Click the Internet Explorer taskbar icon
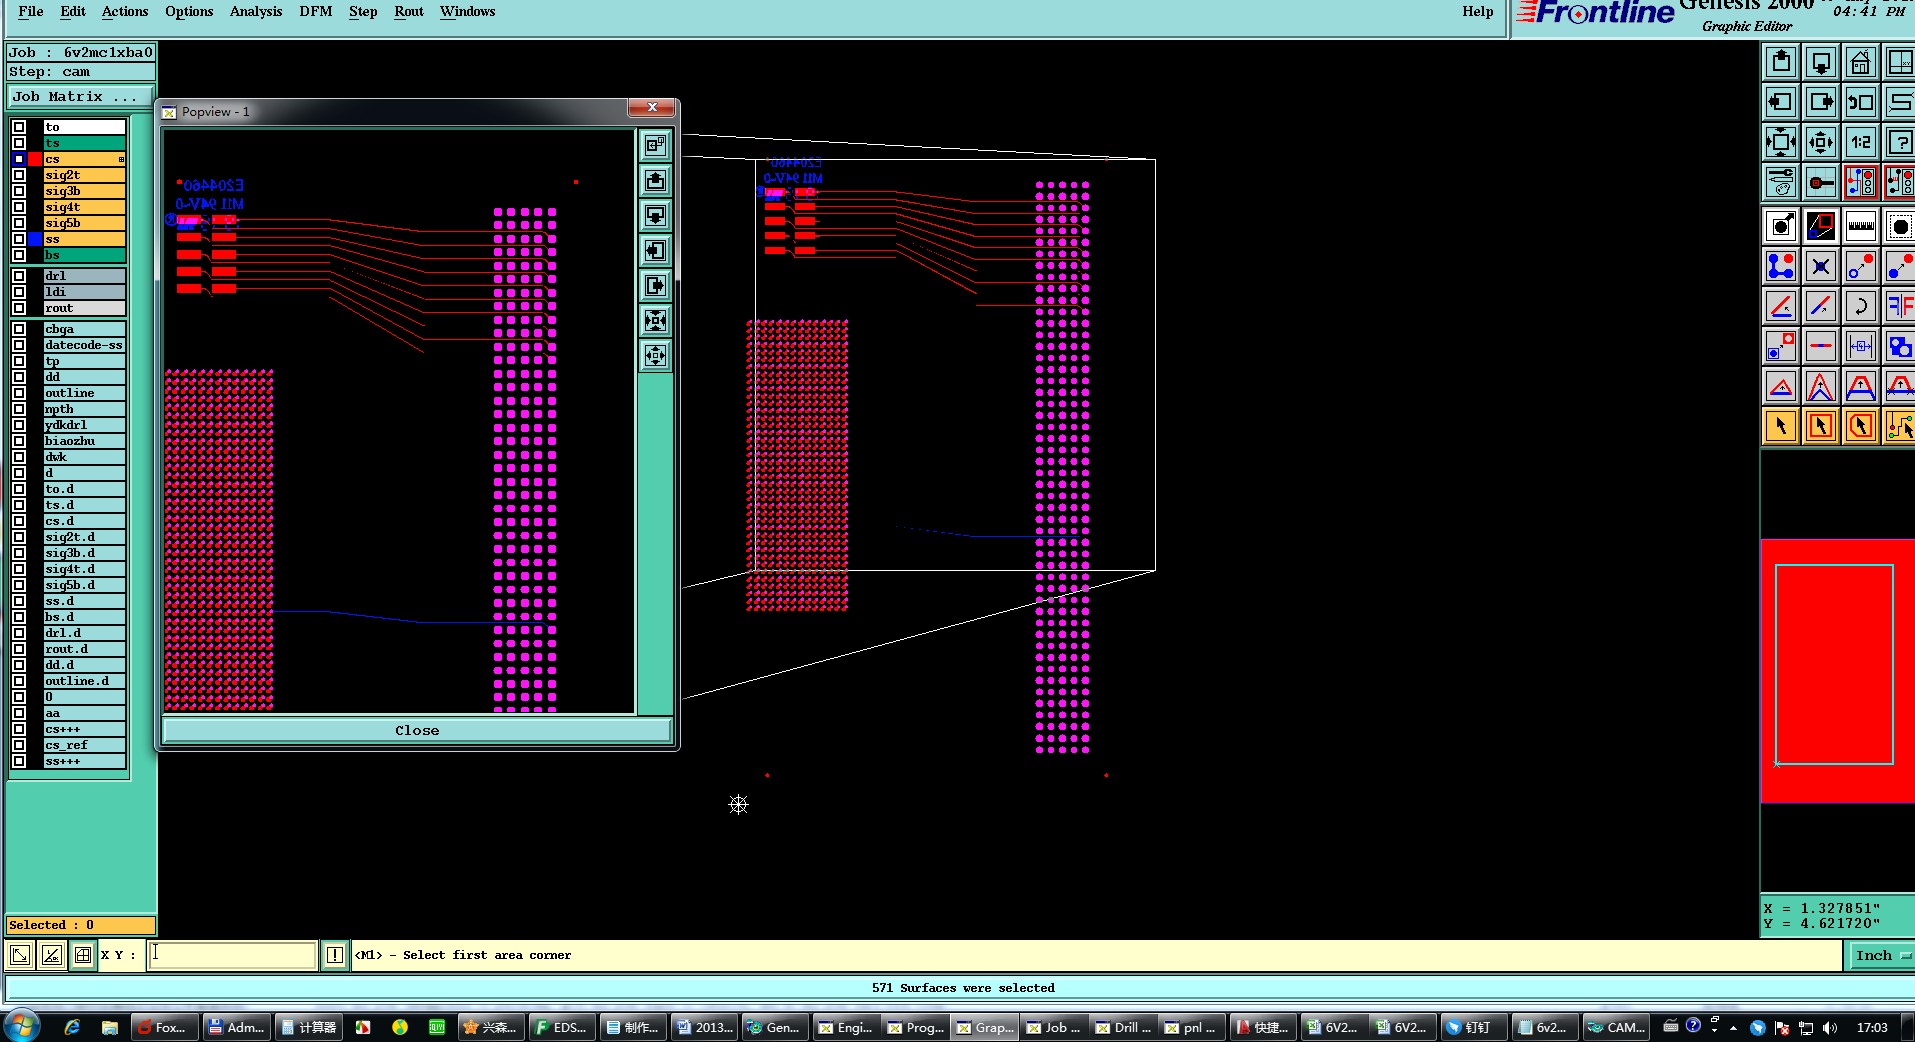The height and width of the screenshot is (1042, 1915). 72,1027
